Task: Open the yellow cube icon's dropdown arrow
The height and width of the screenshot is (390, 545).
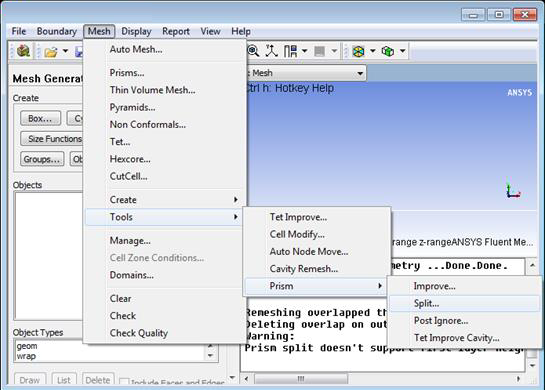Action: coord(373,51)
